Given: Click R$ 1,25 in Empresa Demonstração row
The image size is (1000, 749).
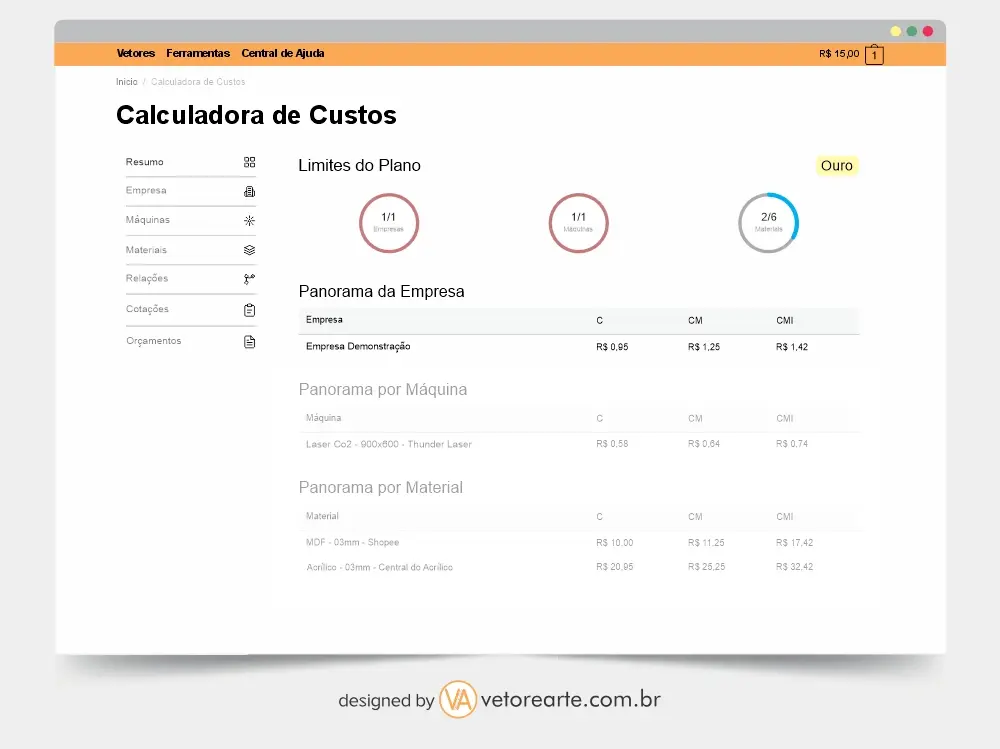Looking at the screenshot, I should 704,347.
